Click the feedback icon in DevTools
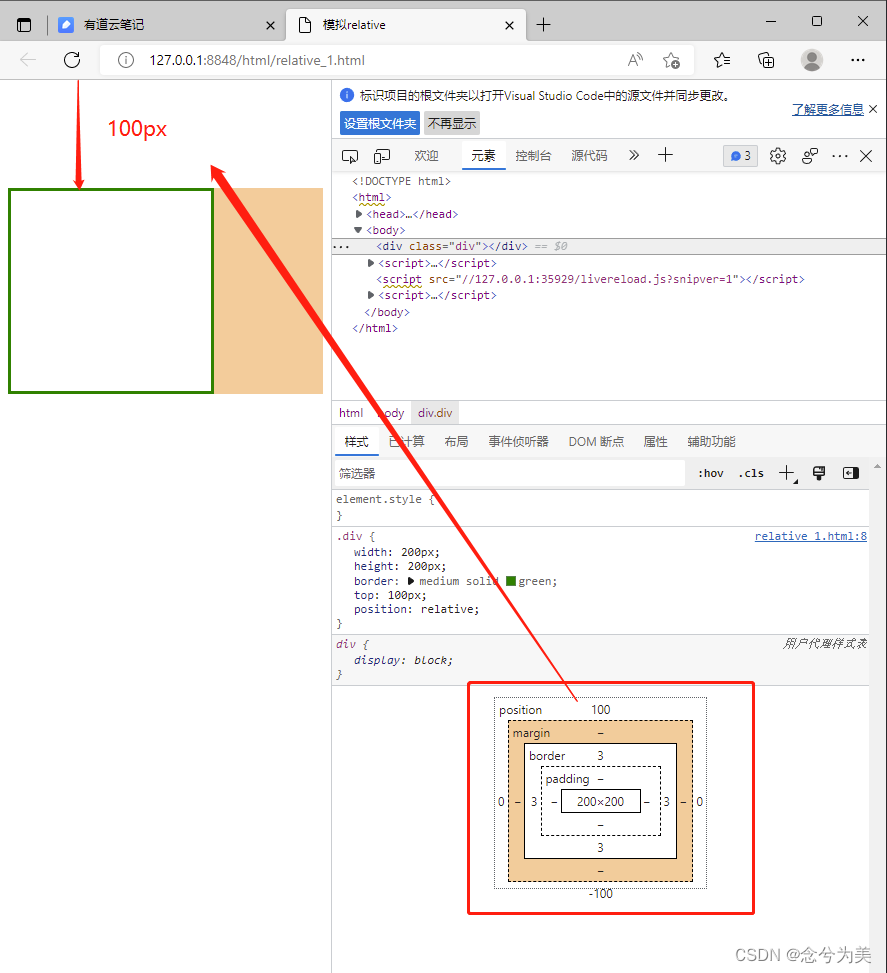Image resolution: width=887 pixels, height=973 pixels. pyautogui.click(x=809, y=156)
